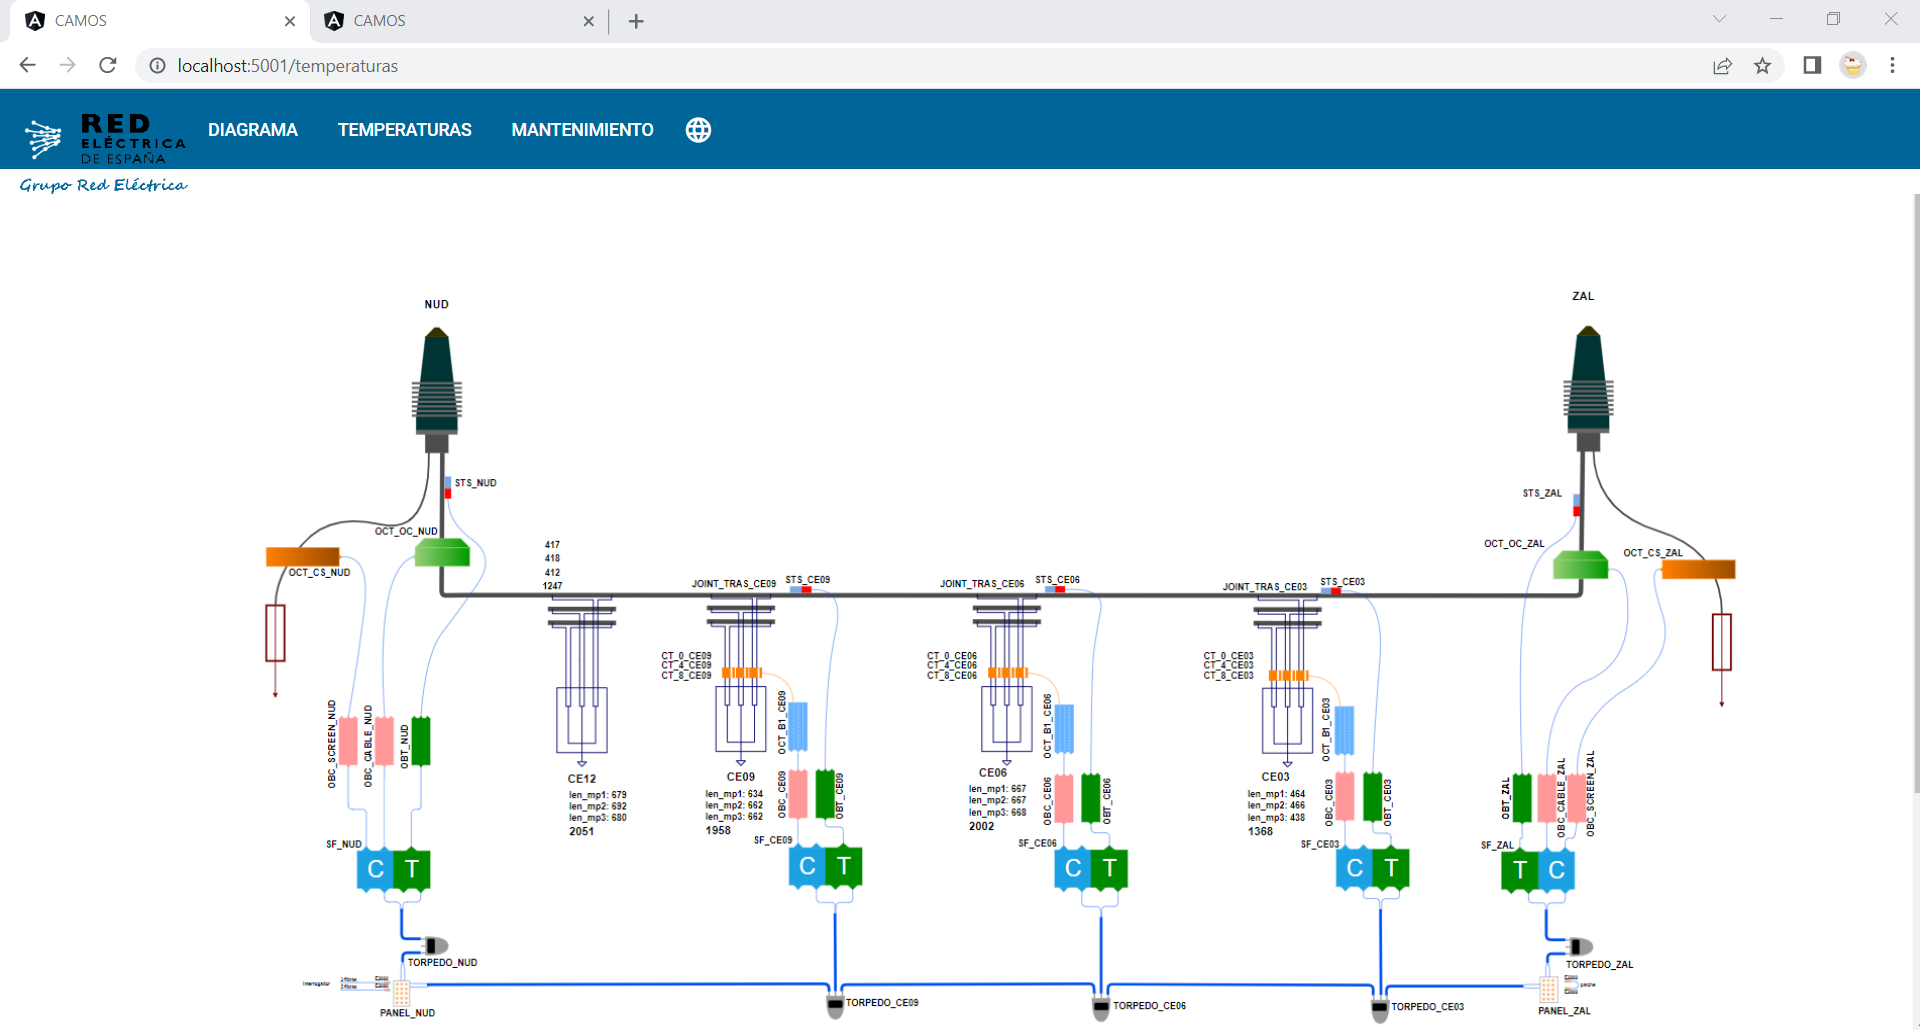1920x1030 pixels.
Task: Click the red surge arrester near OCT_CS_NUD
Action: click(x=276, y=633)
